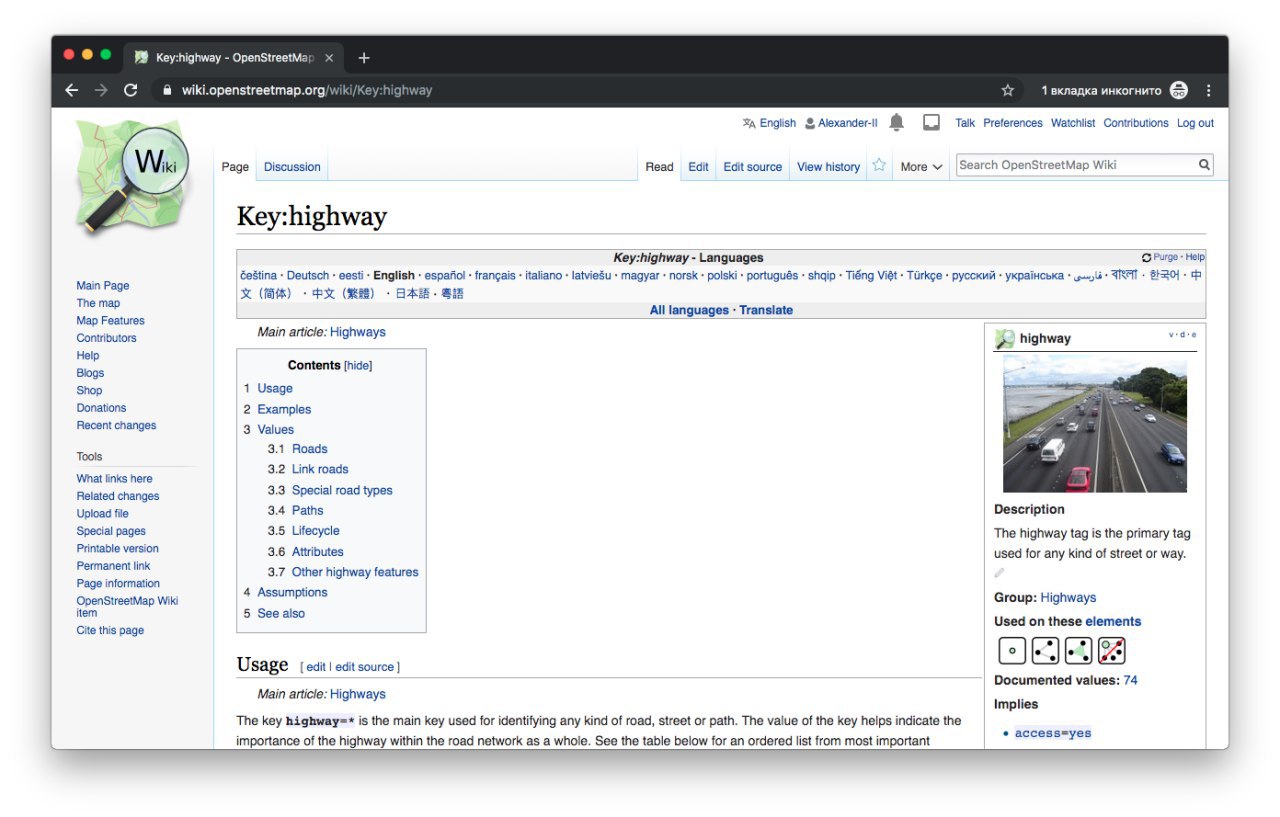This screenshot has height=817, width=1280.
Task: Click the OpenStreetMap Wiki logo
Action: tap(132, 176)
